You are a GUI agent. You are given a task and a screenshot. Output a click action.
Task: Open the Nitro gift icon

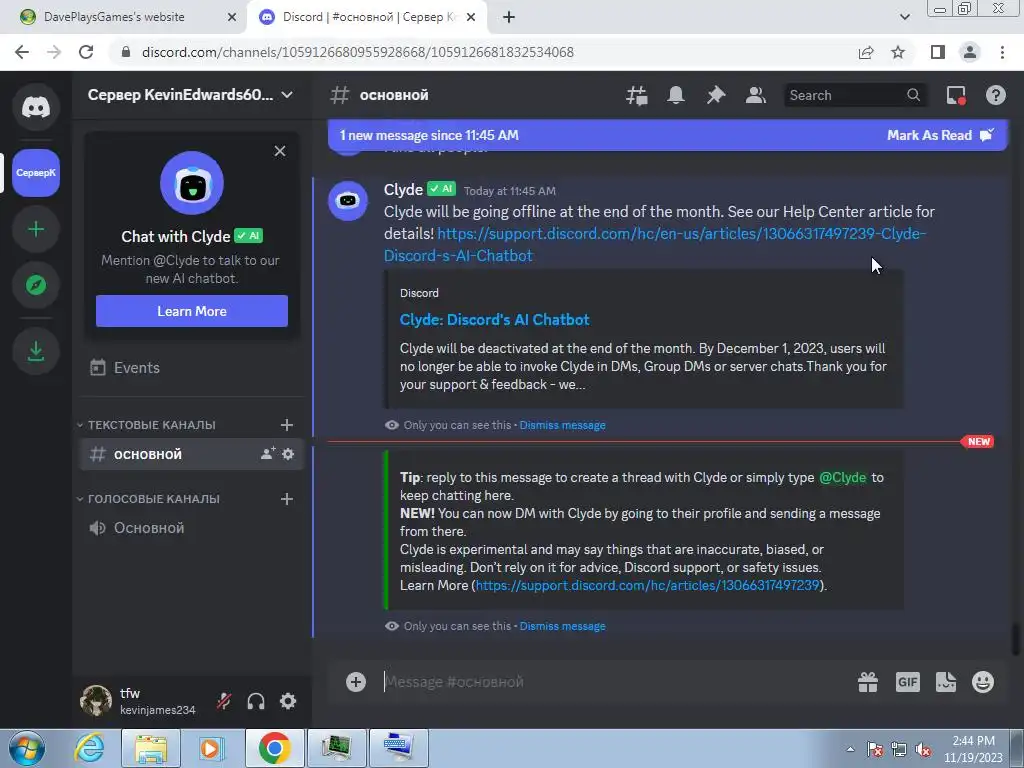pyautogui.click(x=868, y=682)
